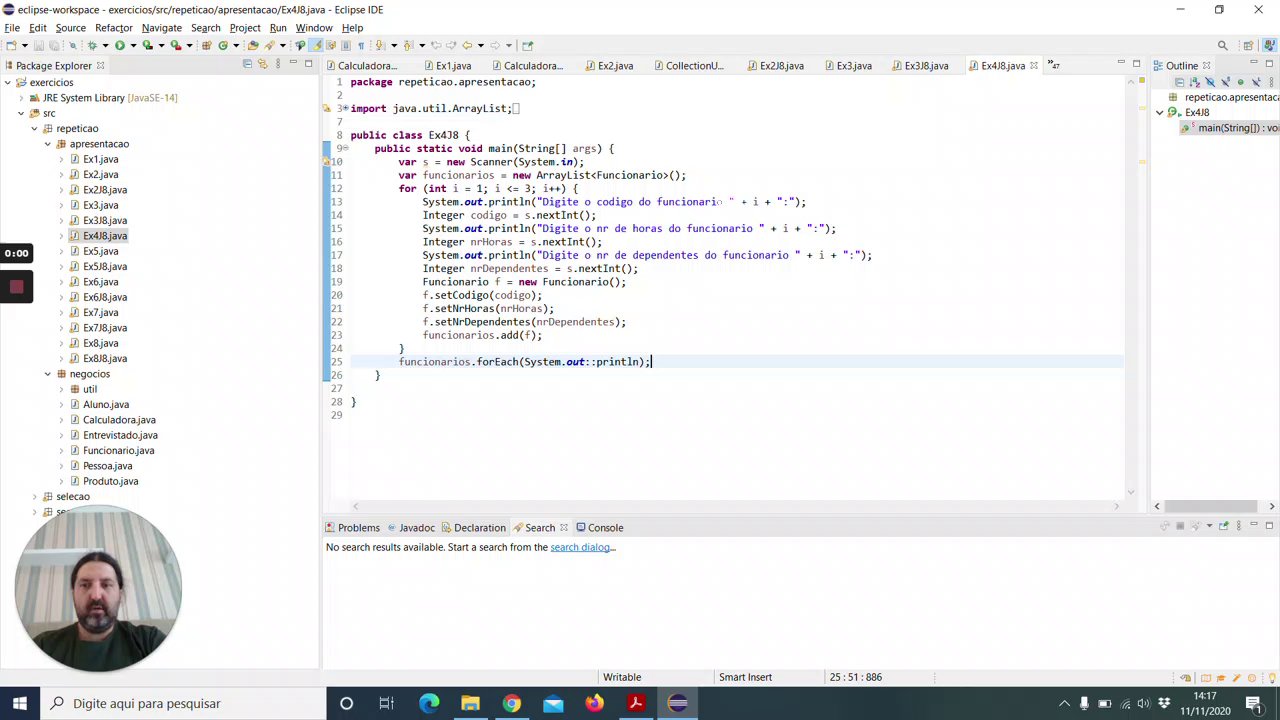Show hidden editor tabs list
1280x720 pixels.
[x=1053, y=66]
